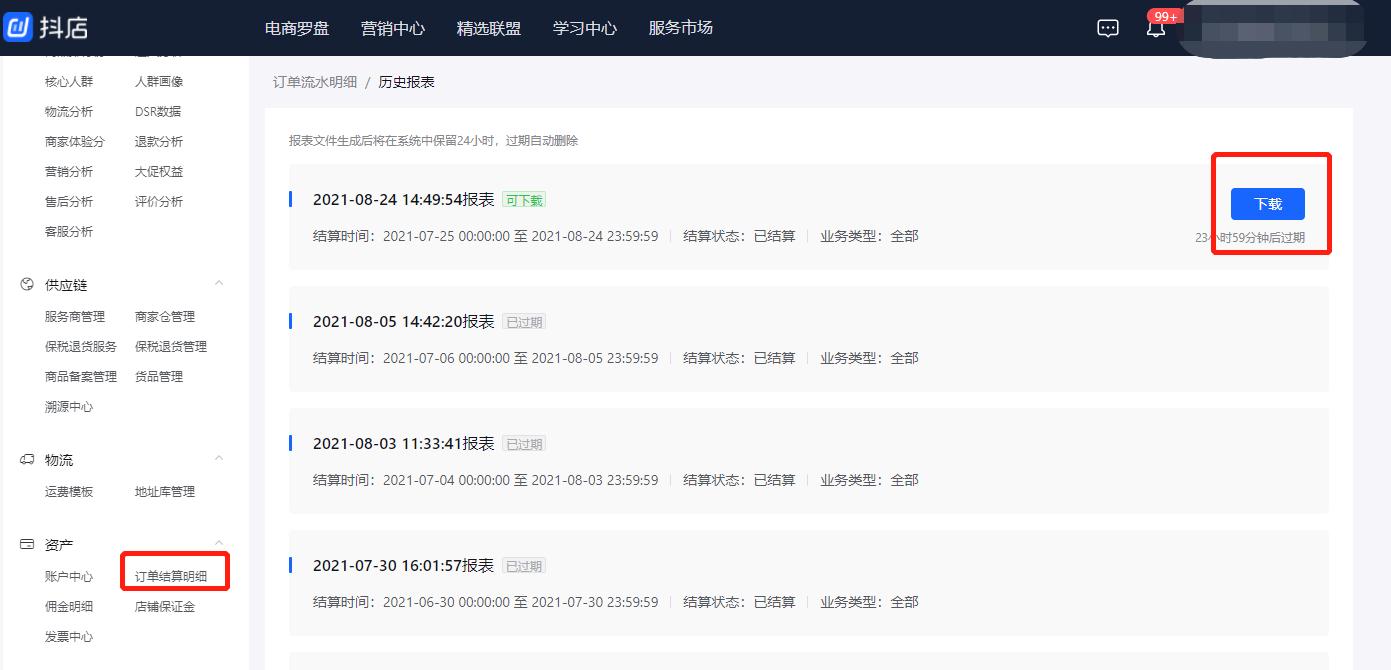Select the 2021-08-24 14:49:54报表 title
The image size is (1391, 670).
click(404, 199)
